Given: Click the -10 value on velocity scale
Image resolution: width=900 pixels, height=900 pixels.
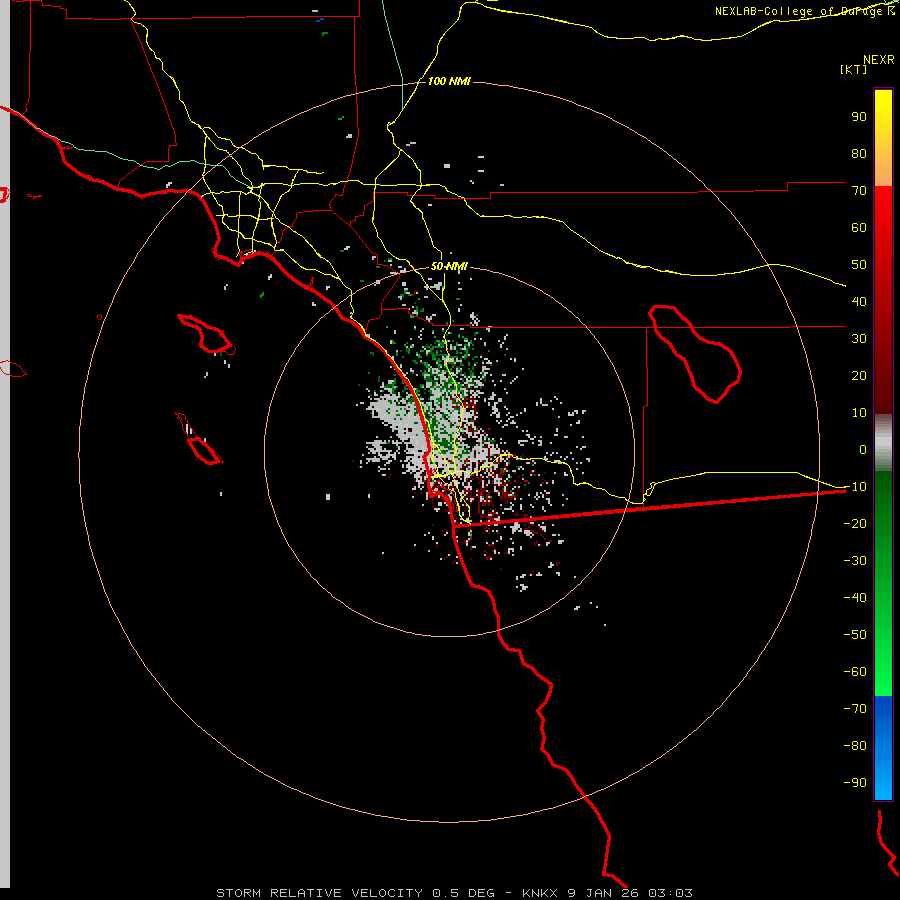Looking at the screenshot, I should click(x=855, y=487).
